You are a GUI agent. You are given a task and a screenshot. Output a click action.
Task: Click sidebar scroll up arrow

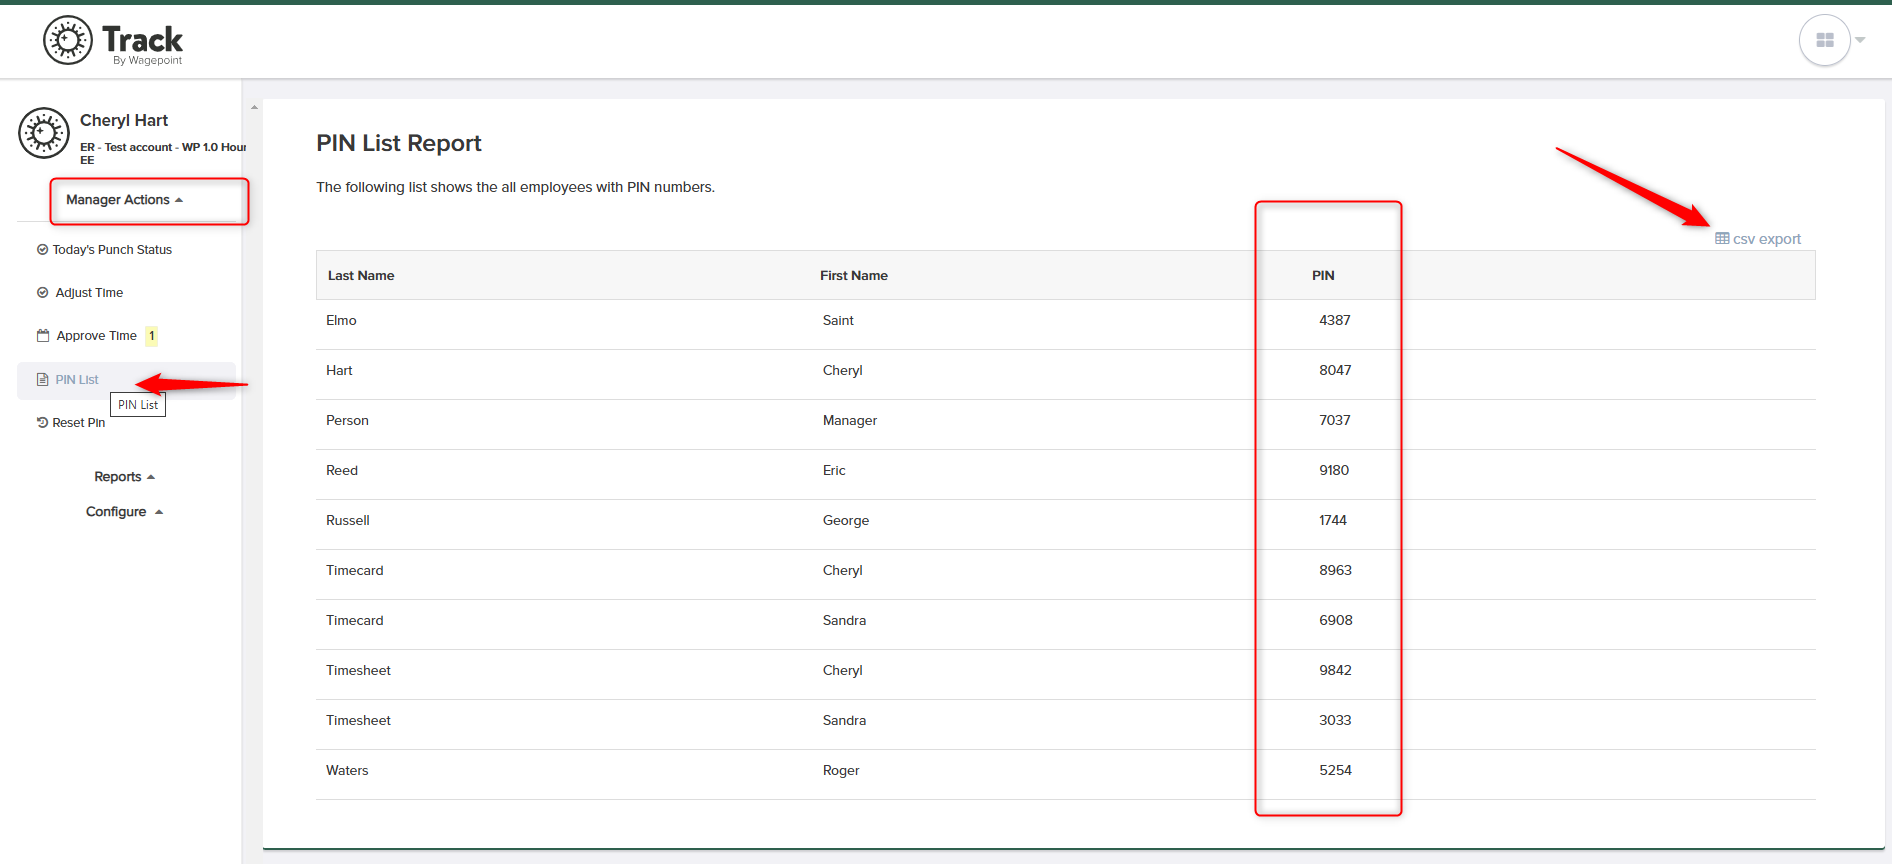(x=254, y=107)
